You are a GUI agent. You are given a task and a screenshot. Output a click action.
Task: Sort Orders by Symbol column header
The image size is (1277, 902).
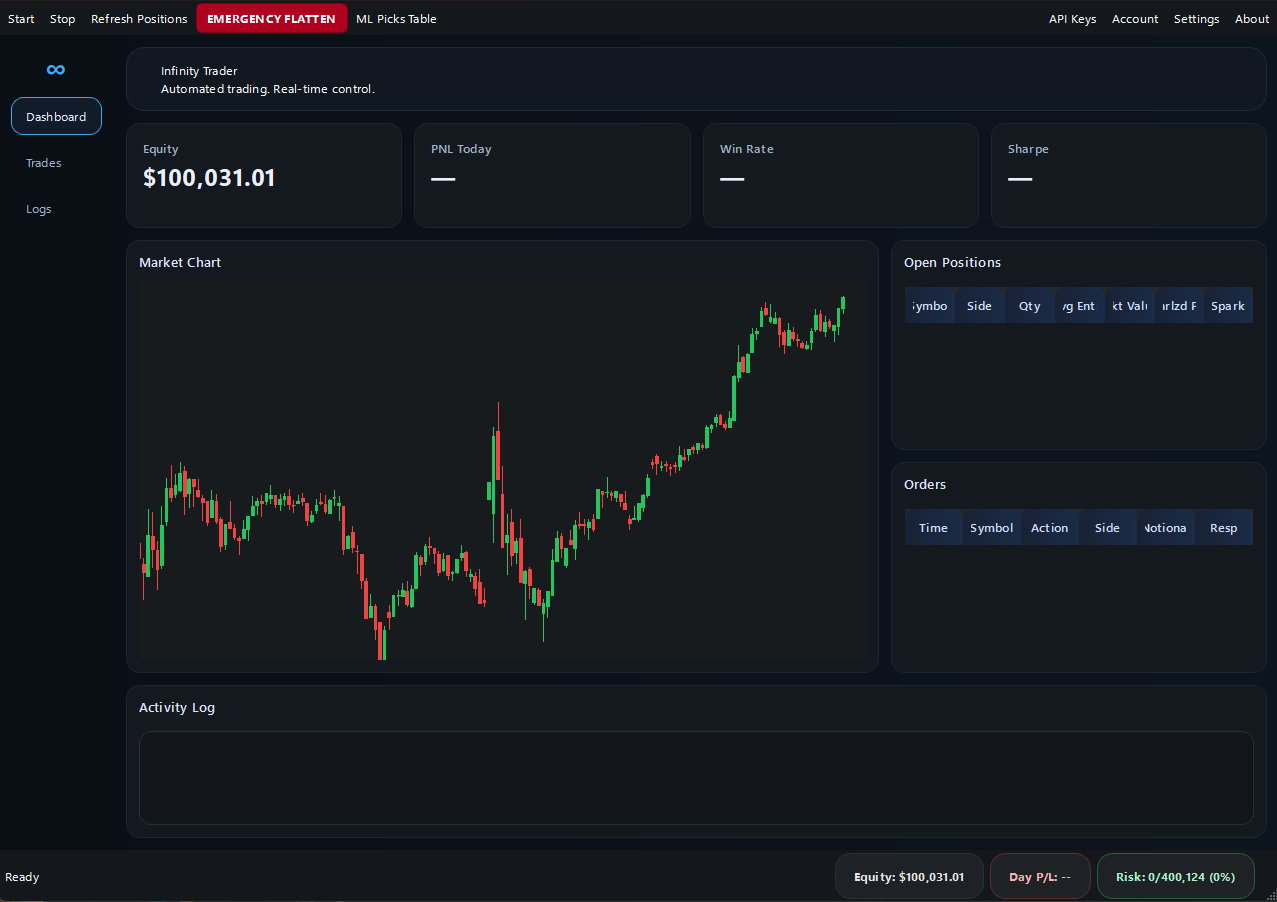click(991, 528)
